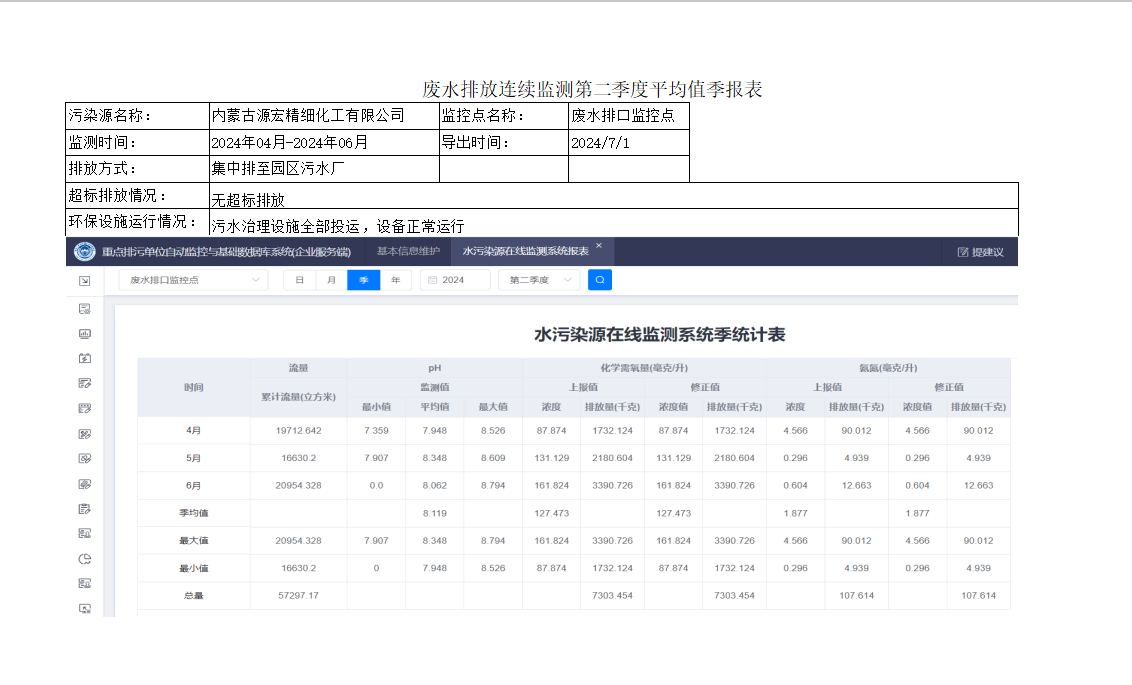Click the monitor-with-cursor icon at sidebar bottom
Screen dimensions: 1132x685
[x=84, y=608]
